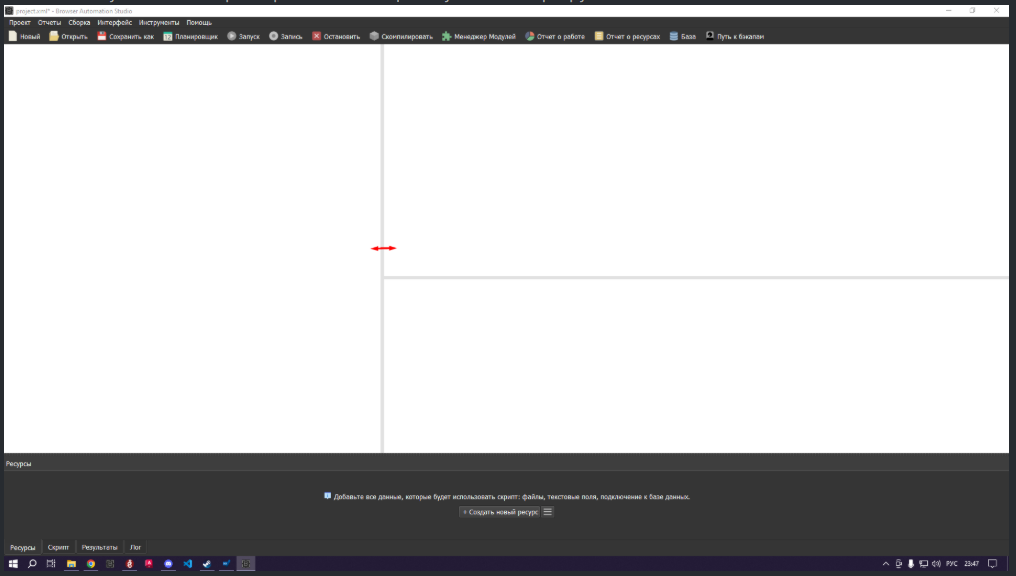Expand the menu beside Создать новый ресурс
Screen dimensions: 1016x576
(547, 512)
